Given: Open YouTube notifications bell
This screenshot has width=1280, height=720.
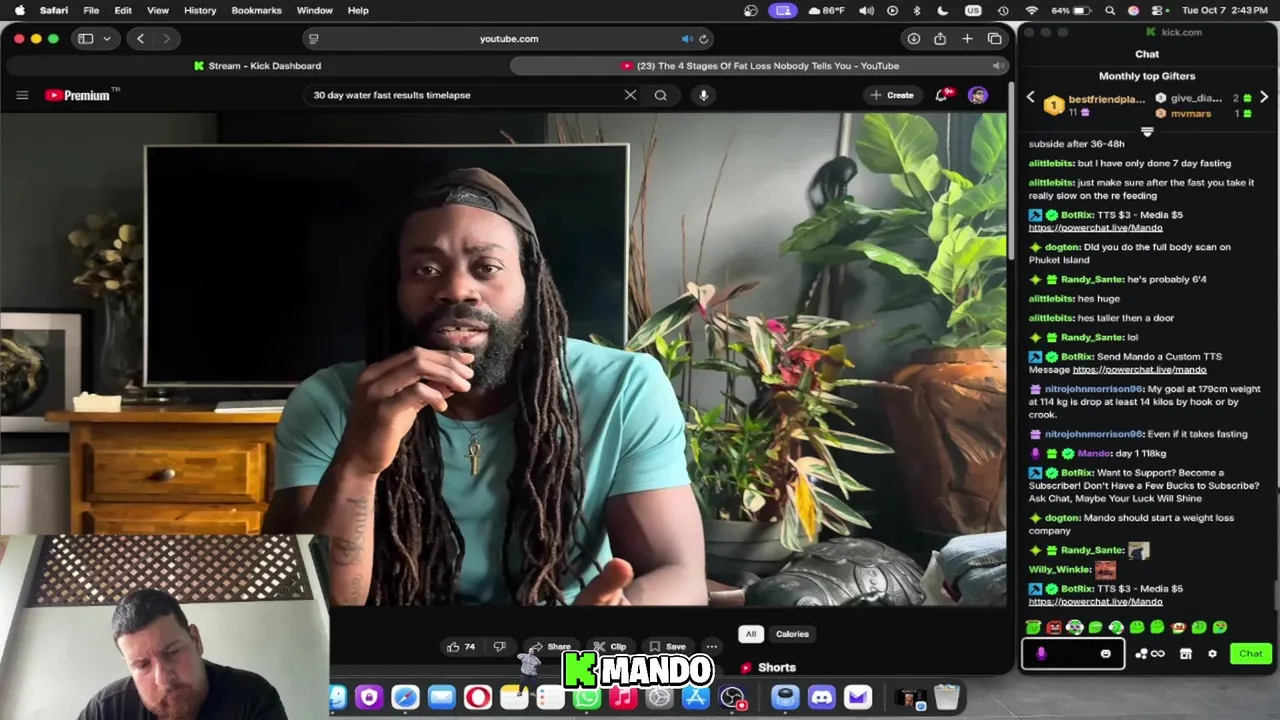Looking at the screenshot, I should pyautogui.click(x=942, y=95).
